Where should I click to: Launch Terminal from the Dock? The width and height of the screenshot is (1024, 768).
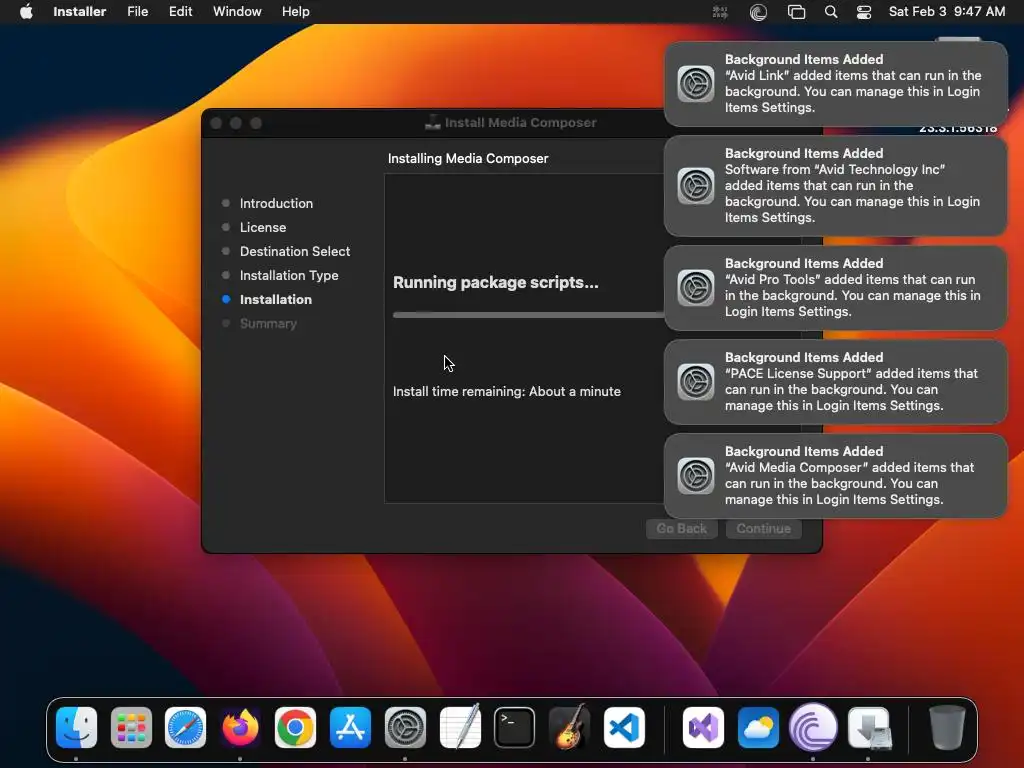[x=515, y=727]
